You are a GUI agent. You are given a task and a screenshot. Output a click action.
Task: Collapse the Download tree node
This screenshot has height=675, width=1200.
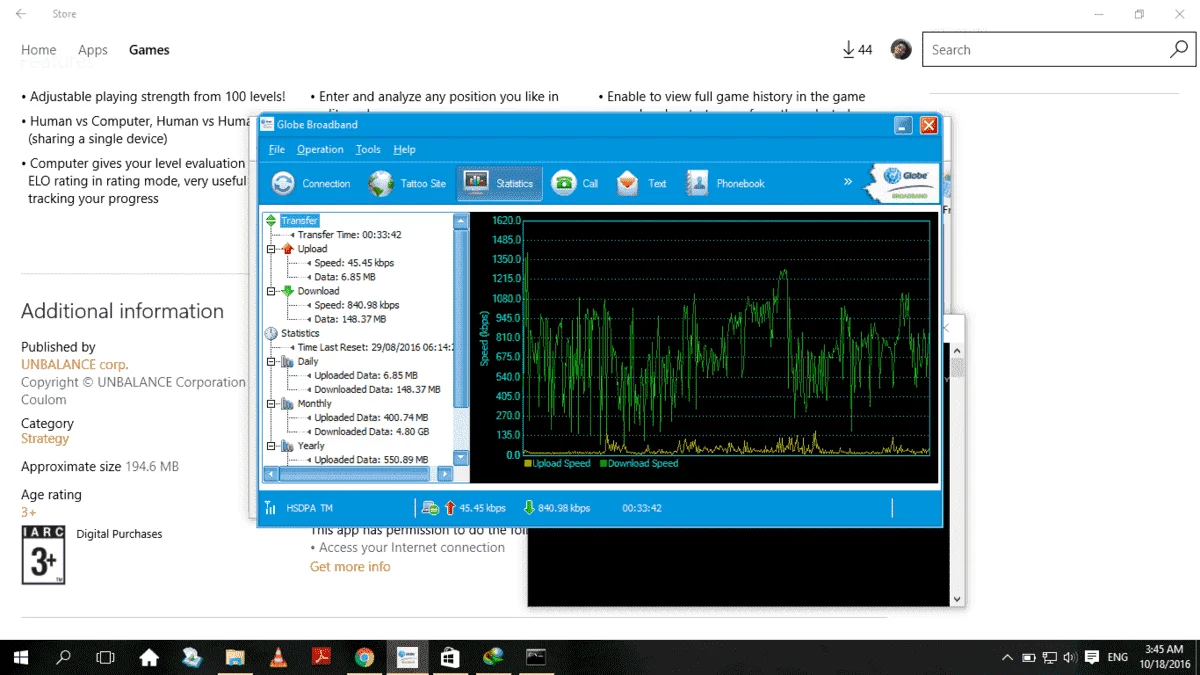272,291
